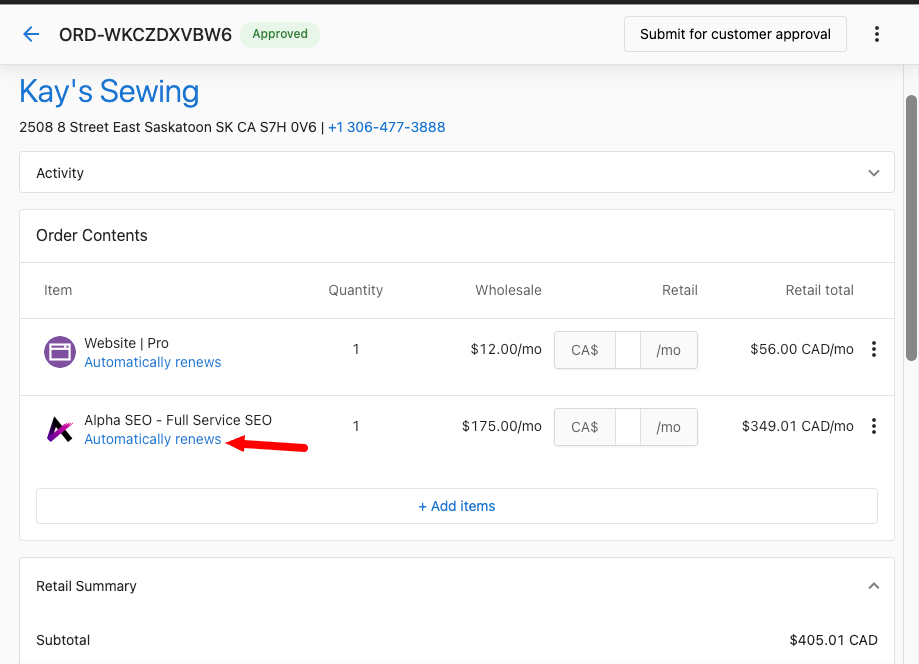The width and height of the screenshot is (919, 664).
Task: Click the Subtotal label
Action: click(x=63, y=640)
